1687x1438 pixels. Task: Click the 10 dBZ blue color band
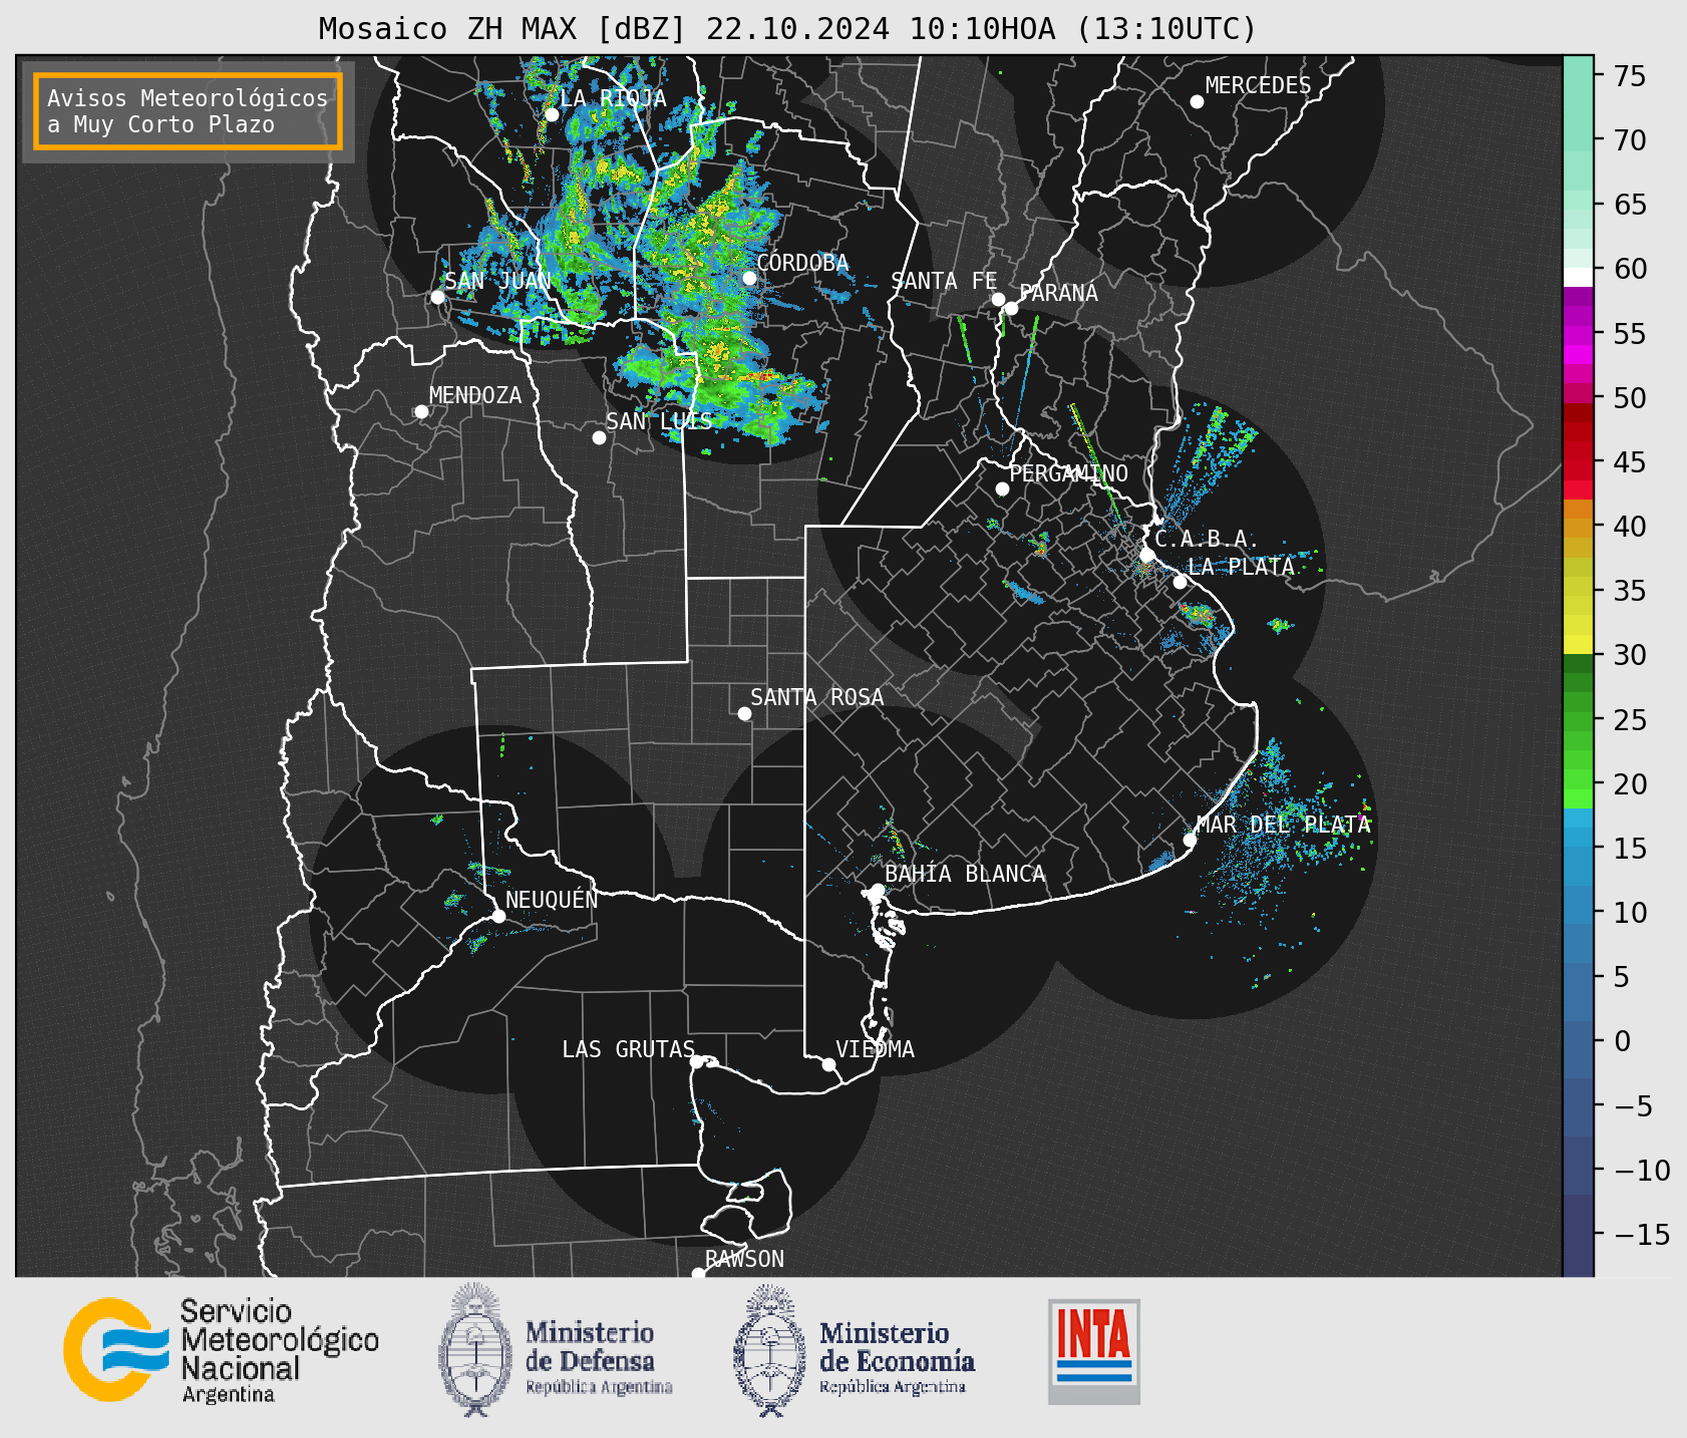(x=1578, y=912)
